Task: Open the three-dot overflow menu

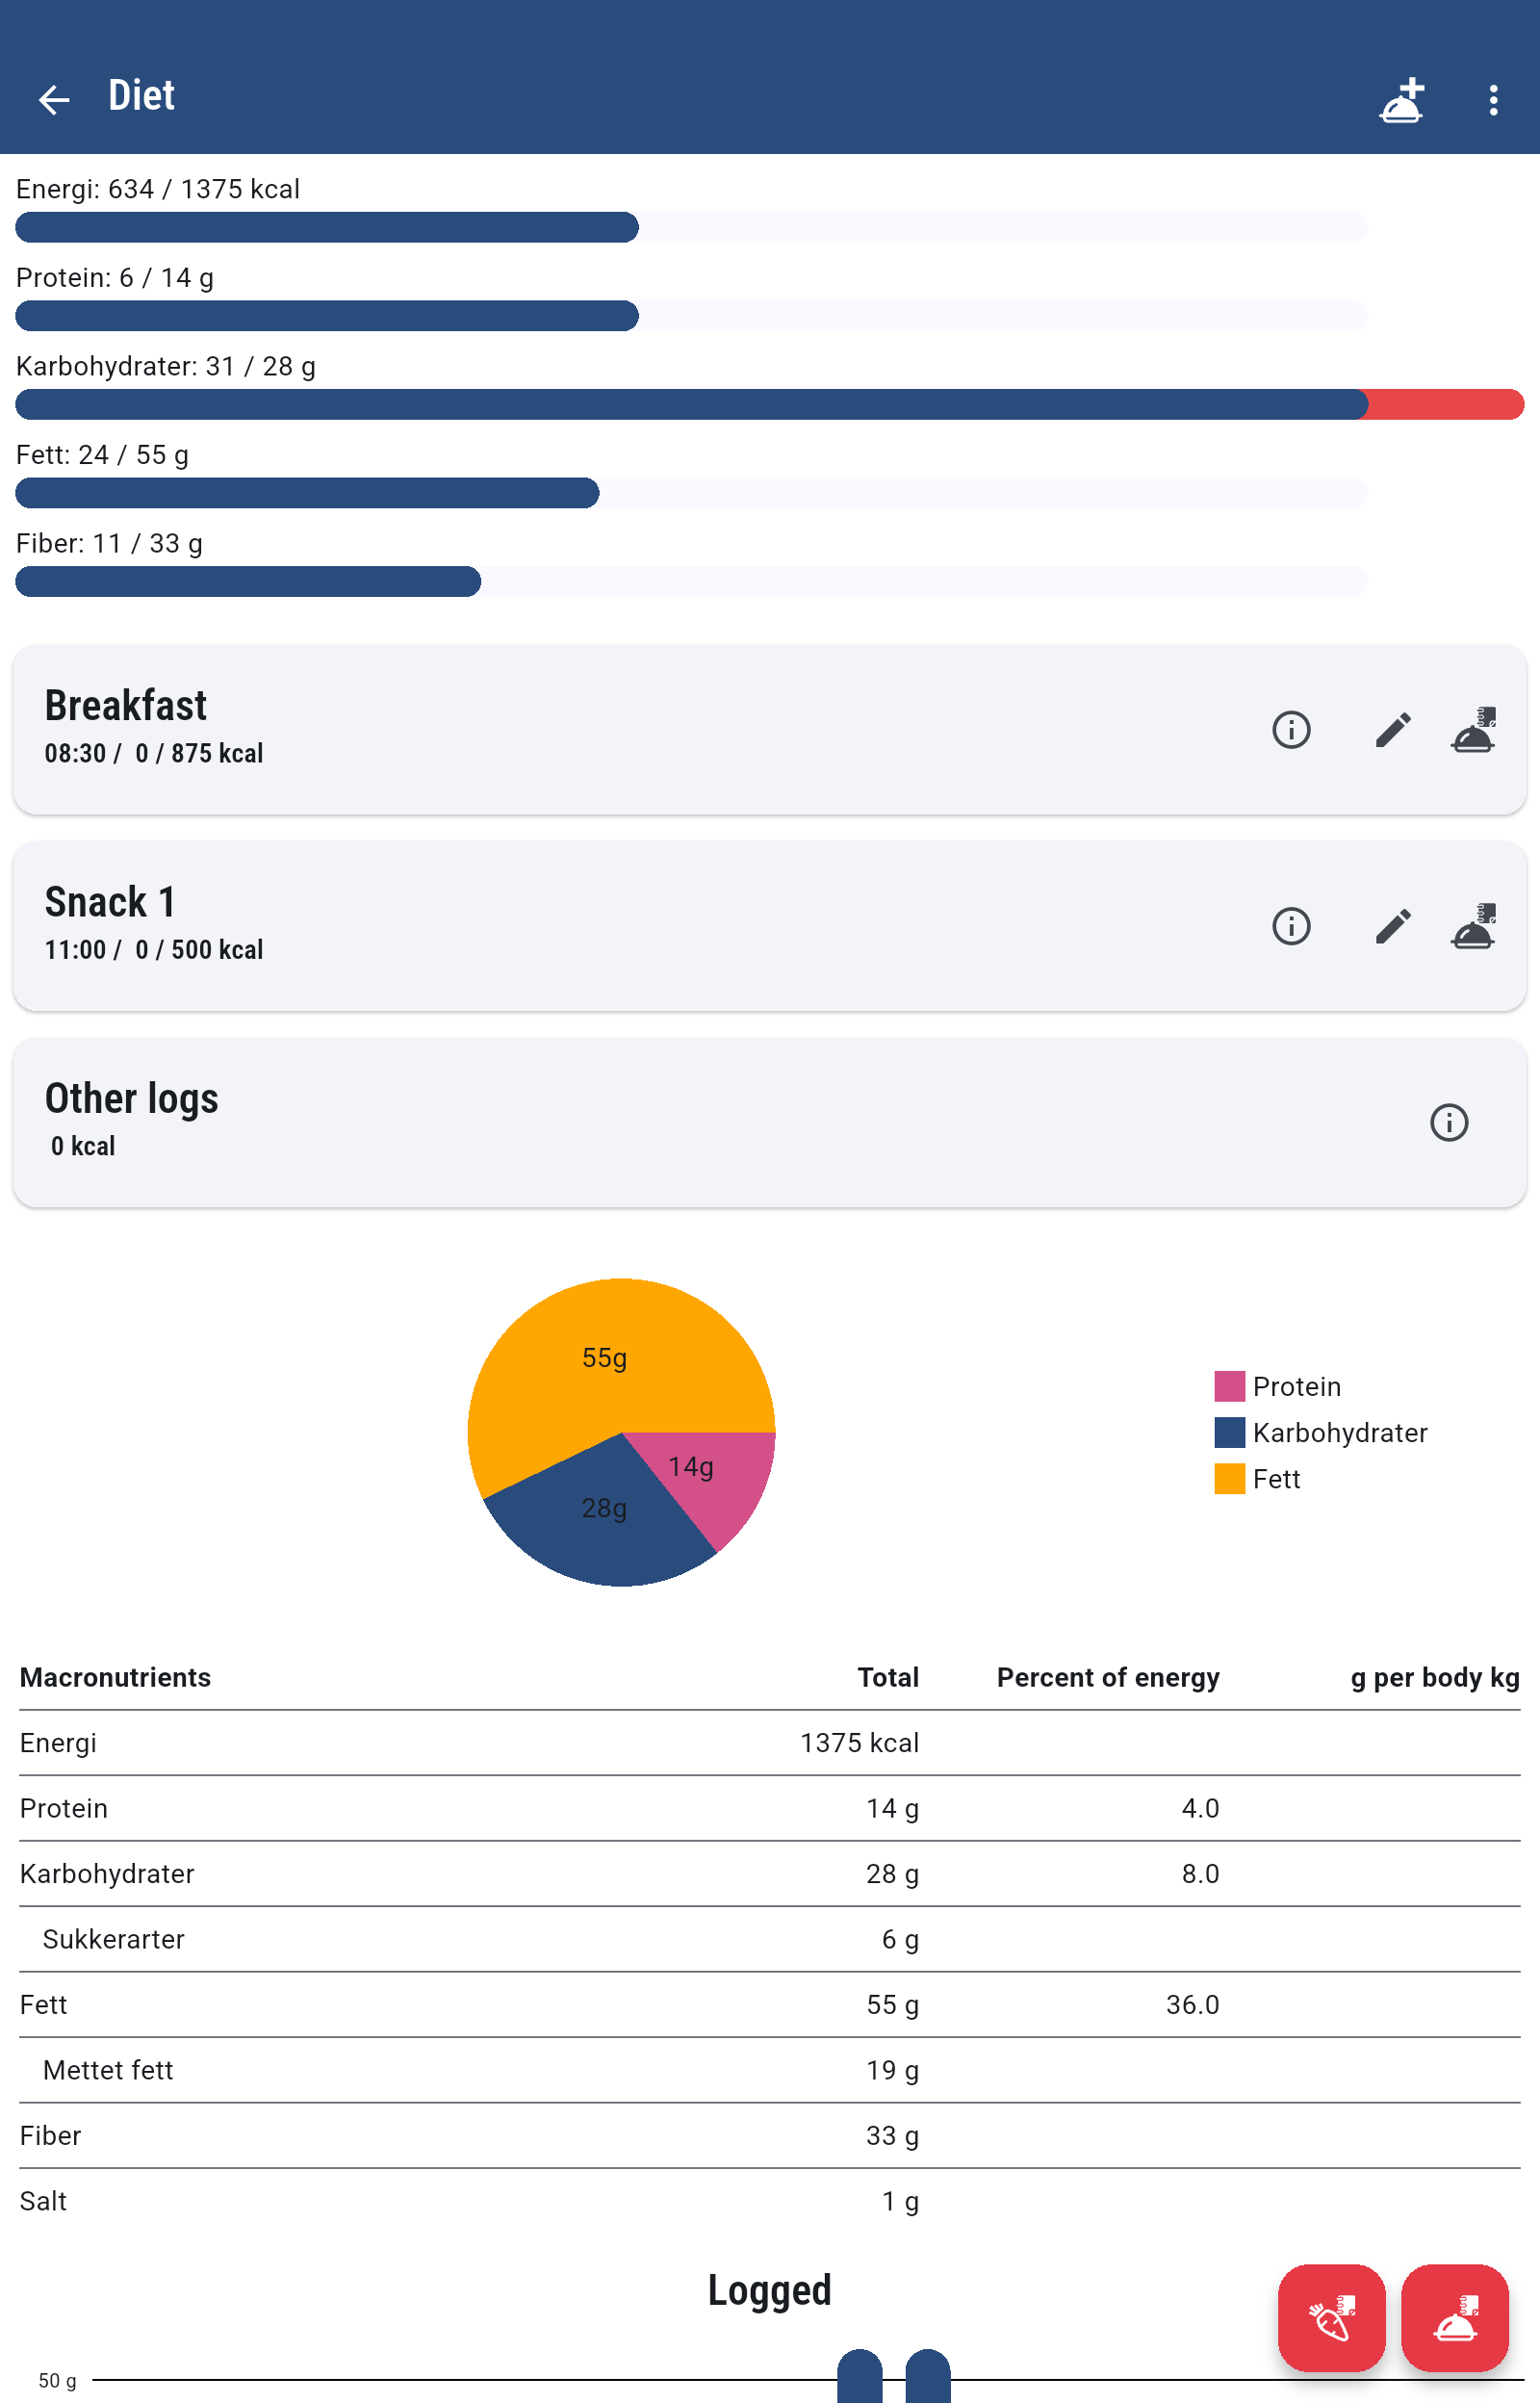Action: [x=1493, y=99]
